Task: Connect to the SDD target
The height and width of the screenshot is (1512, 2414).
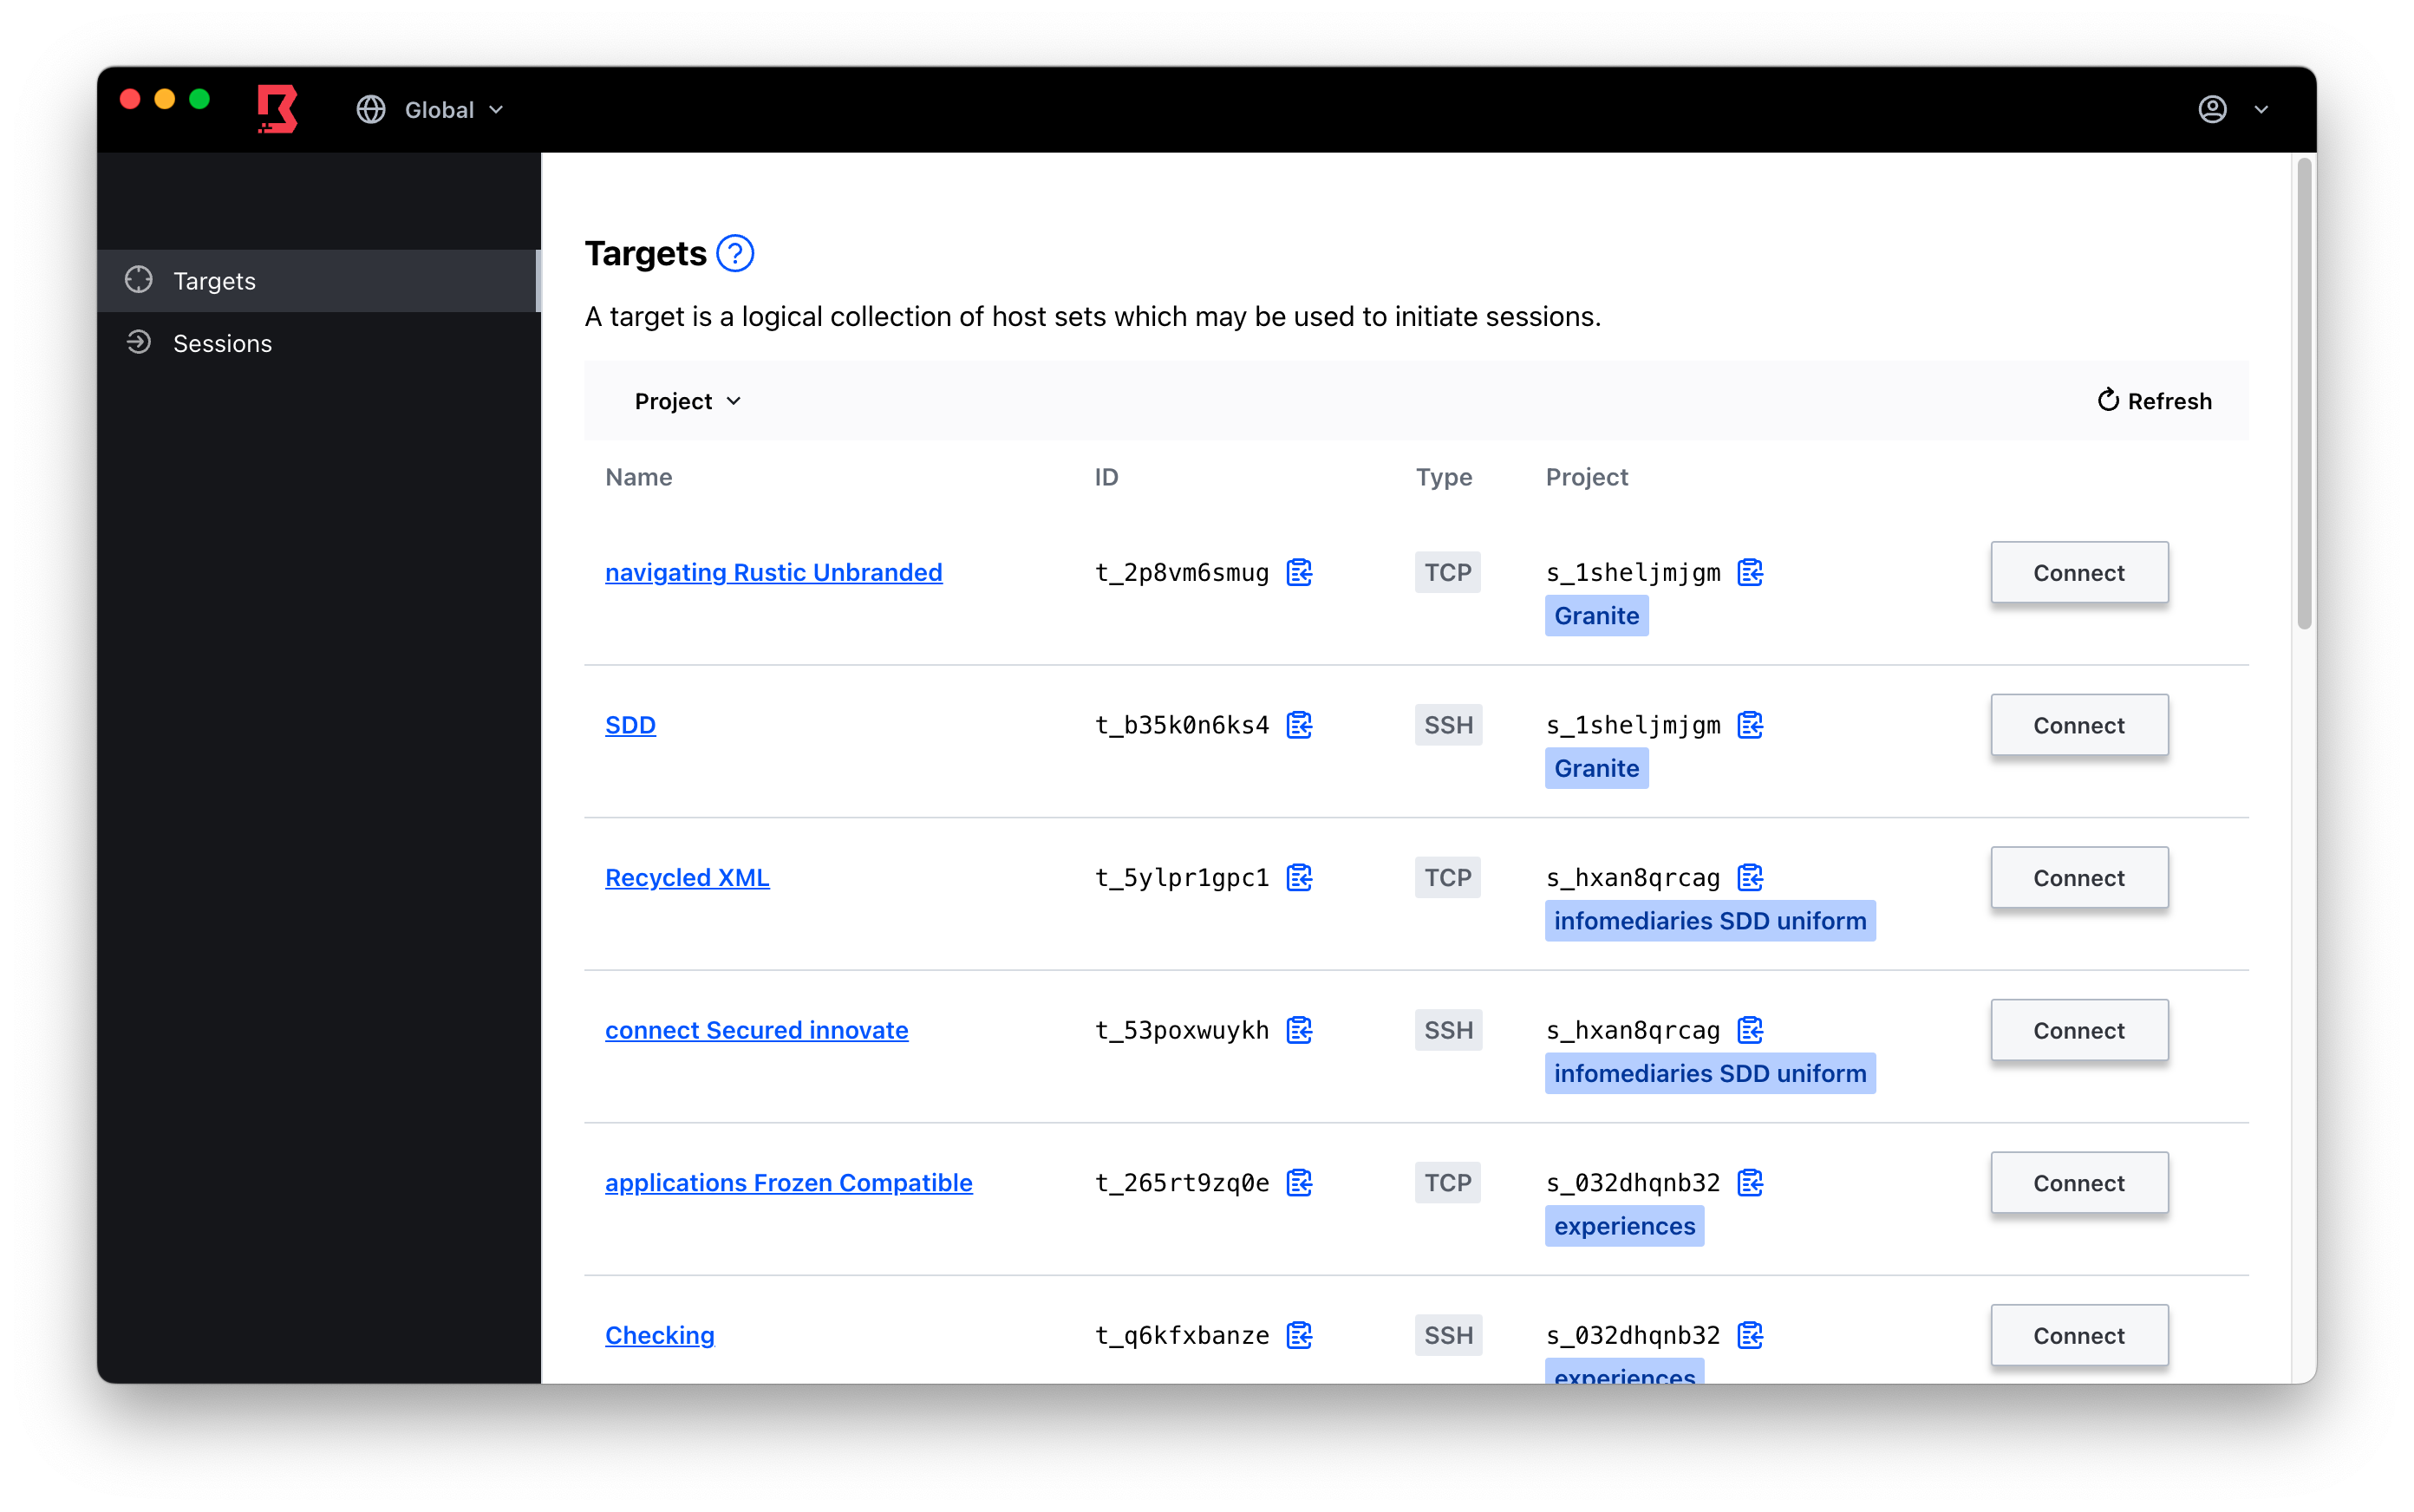Action: (2078, 724)
